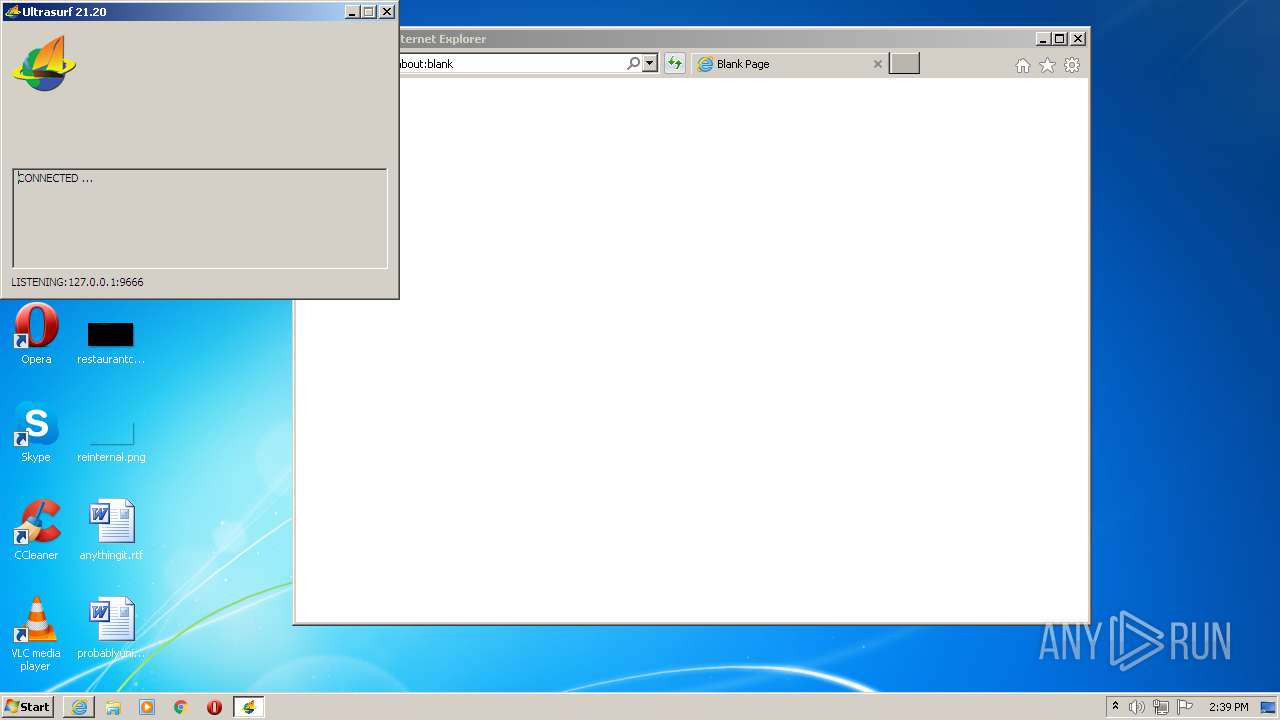Open the Windows Start menu
1280x720 pixels.
point(28,707)
